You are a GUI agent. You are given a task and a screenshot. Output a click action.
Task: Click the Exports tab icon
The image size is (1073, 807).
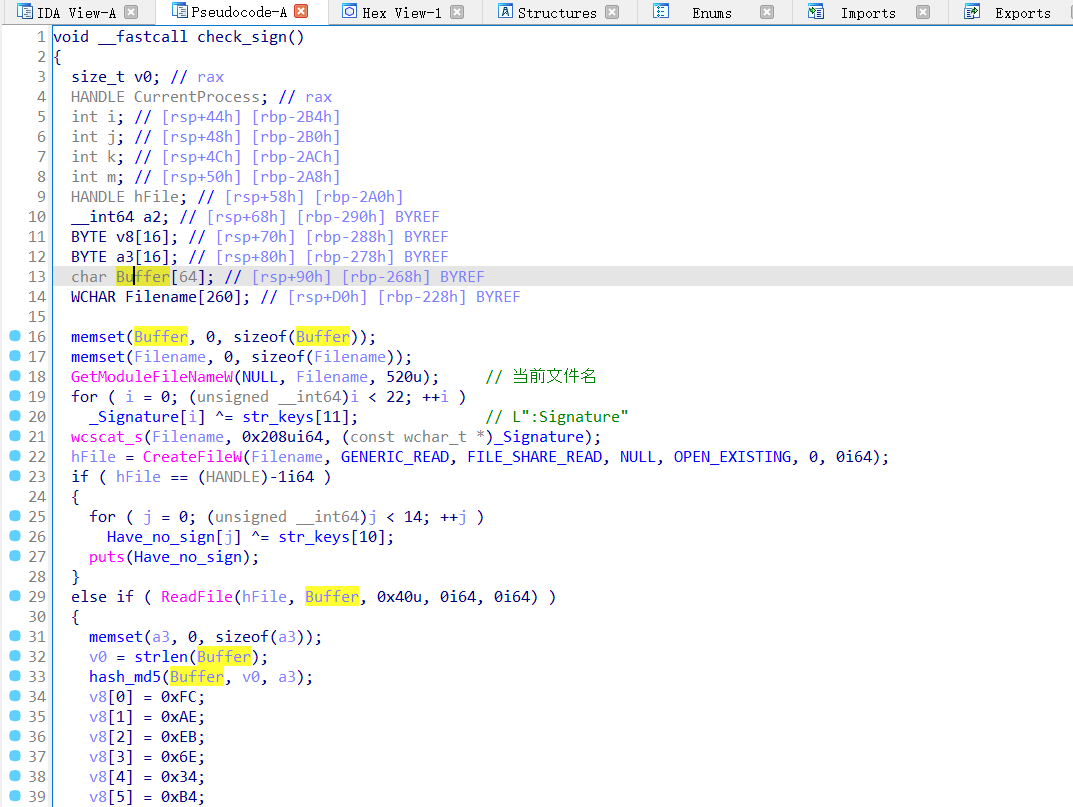coord(971,11)
